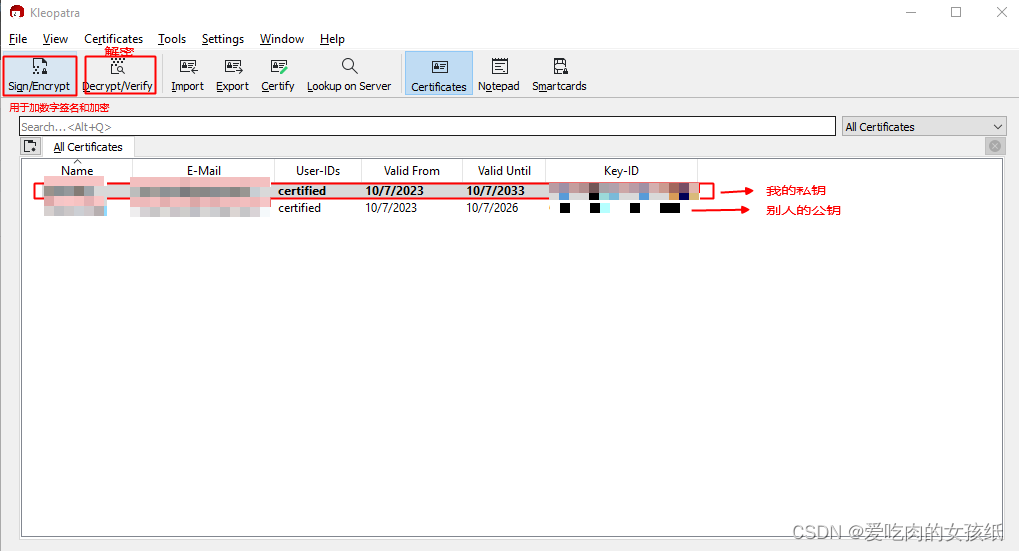
Task: Open the Sign/Encrypt tool
Action: 39,75
